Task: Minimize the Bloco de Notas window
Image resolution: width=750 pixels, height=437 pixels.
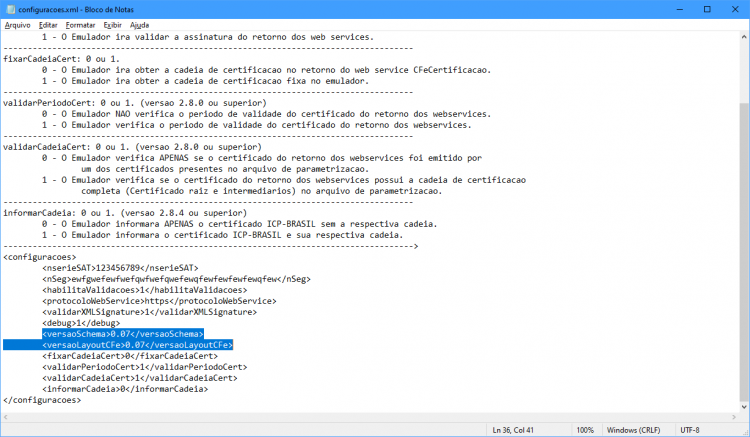Action: [x=679, y=10]
